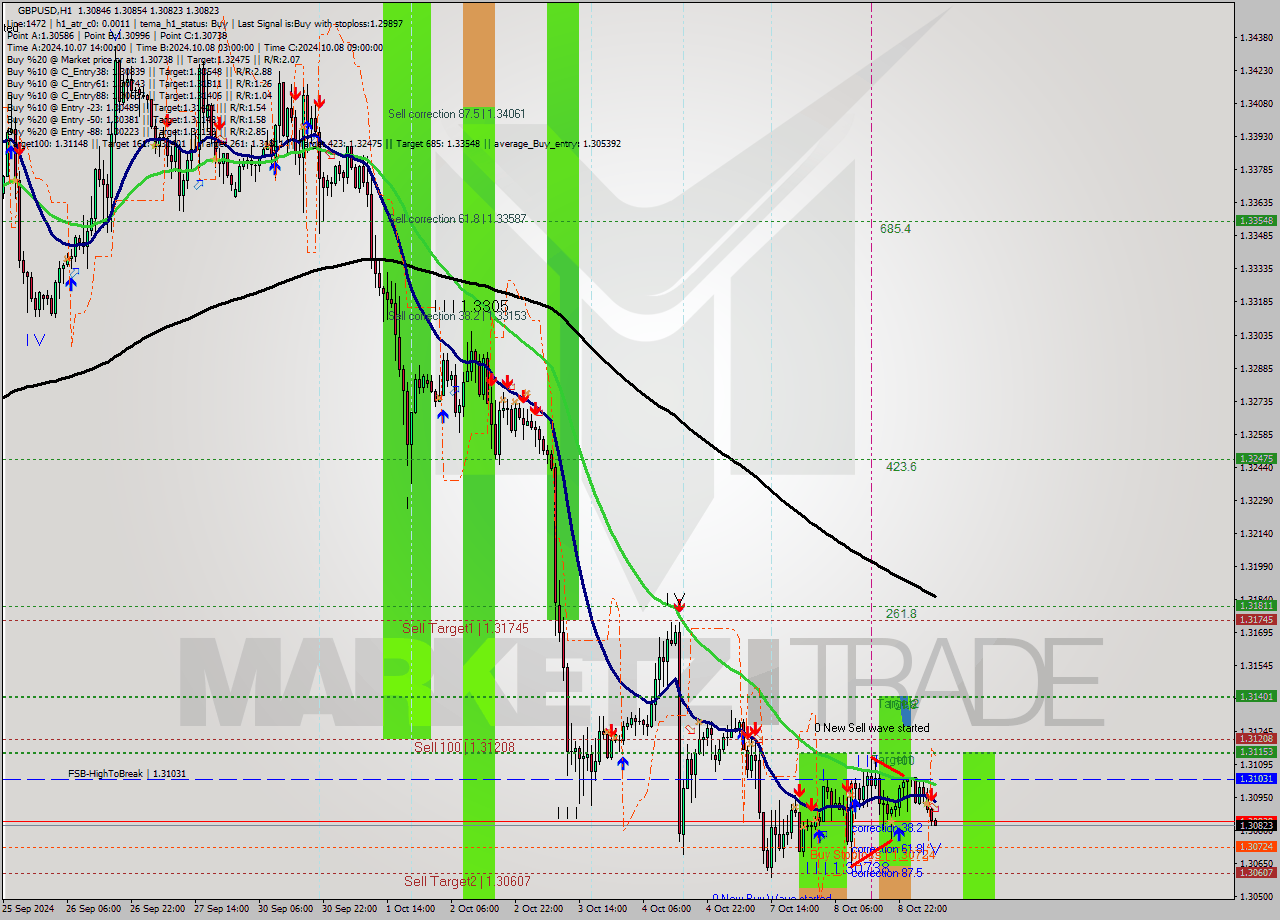The image size is (1280, 920).
Task: Click 'FSB-HighToBreak | 1.31031' label
Action: 127,774
